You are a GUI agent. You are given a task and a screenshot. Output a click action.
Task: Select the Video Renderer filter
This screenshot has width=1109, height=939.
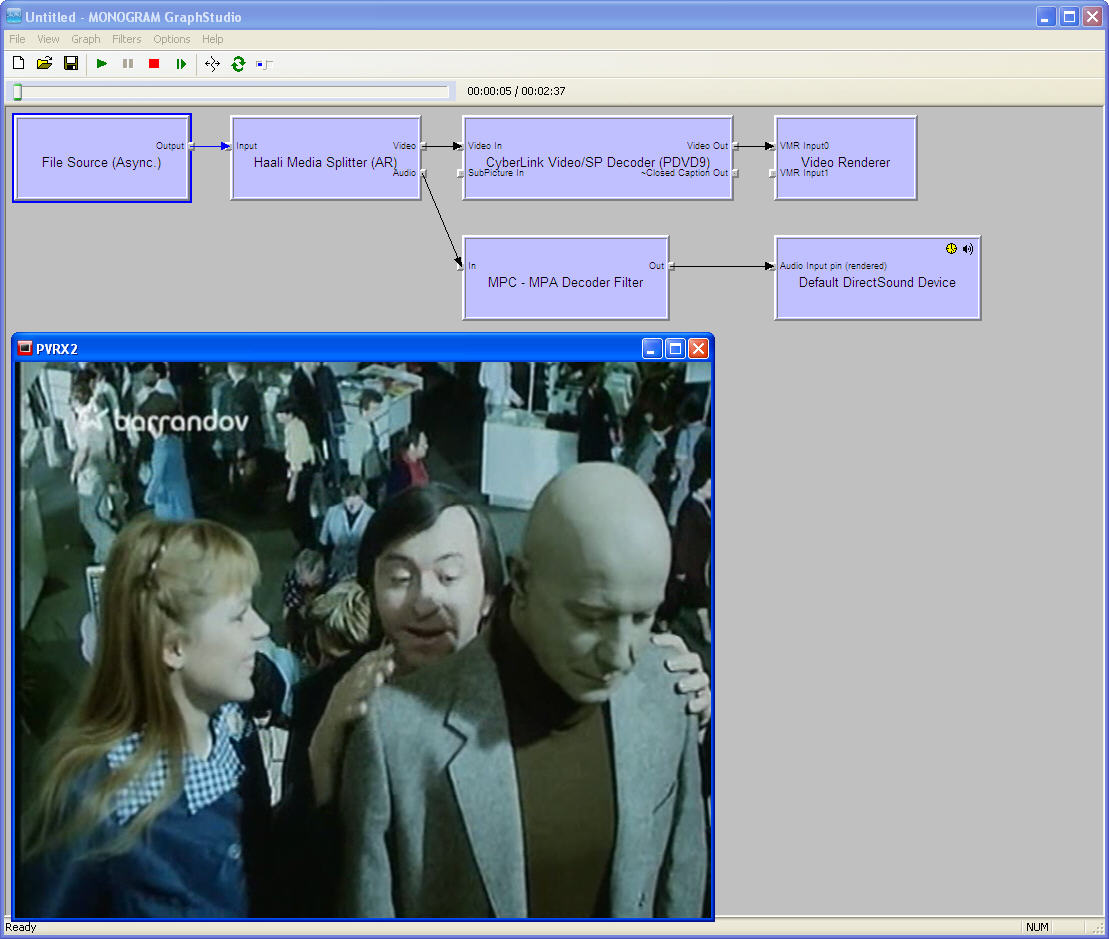tap(845, 158)
